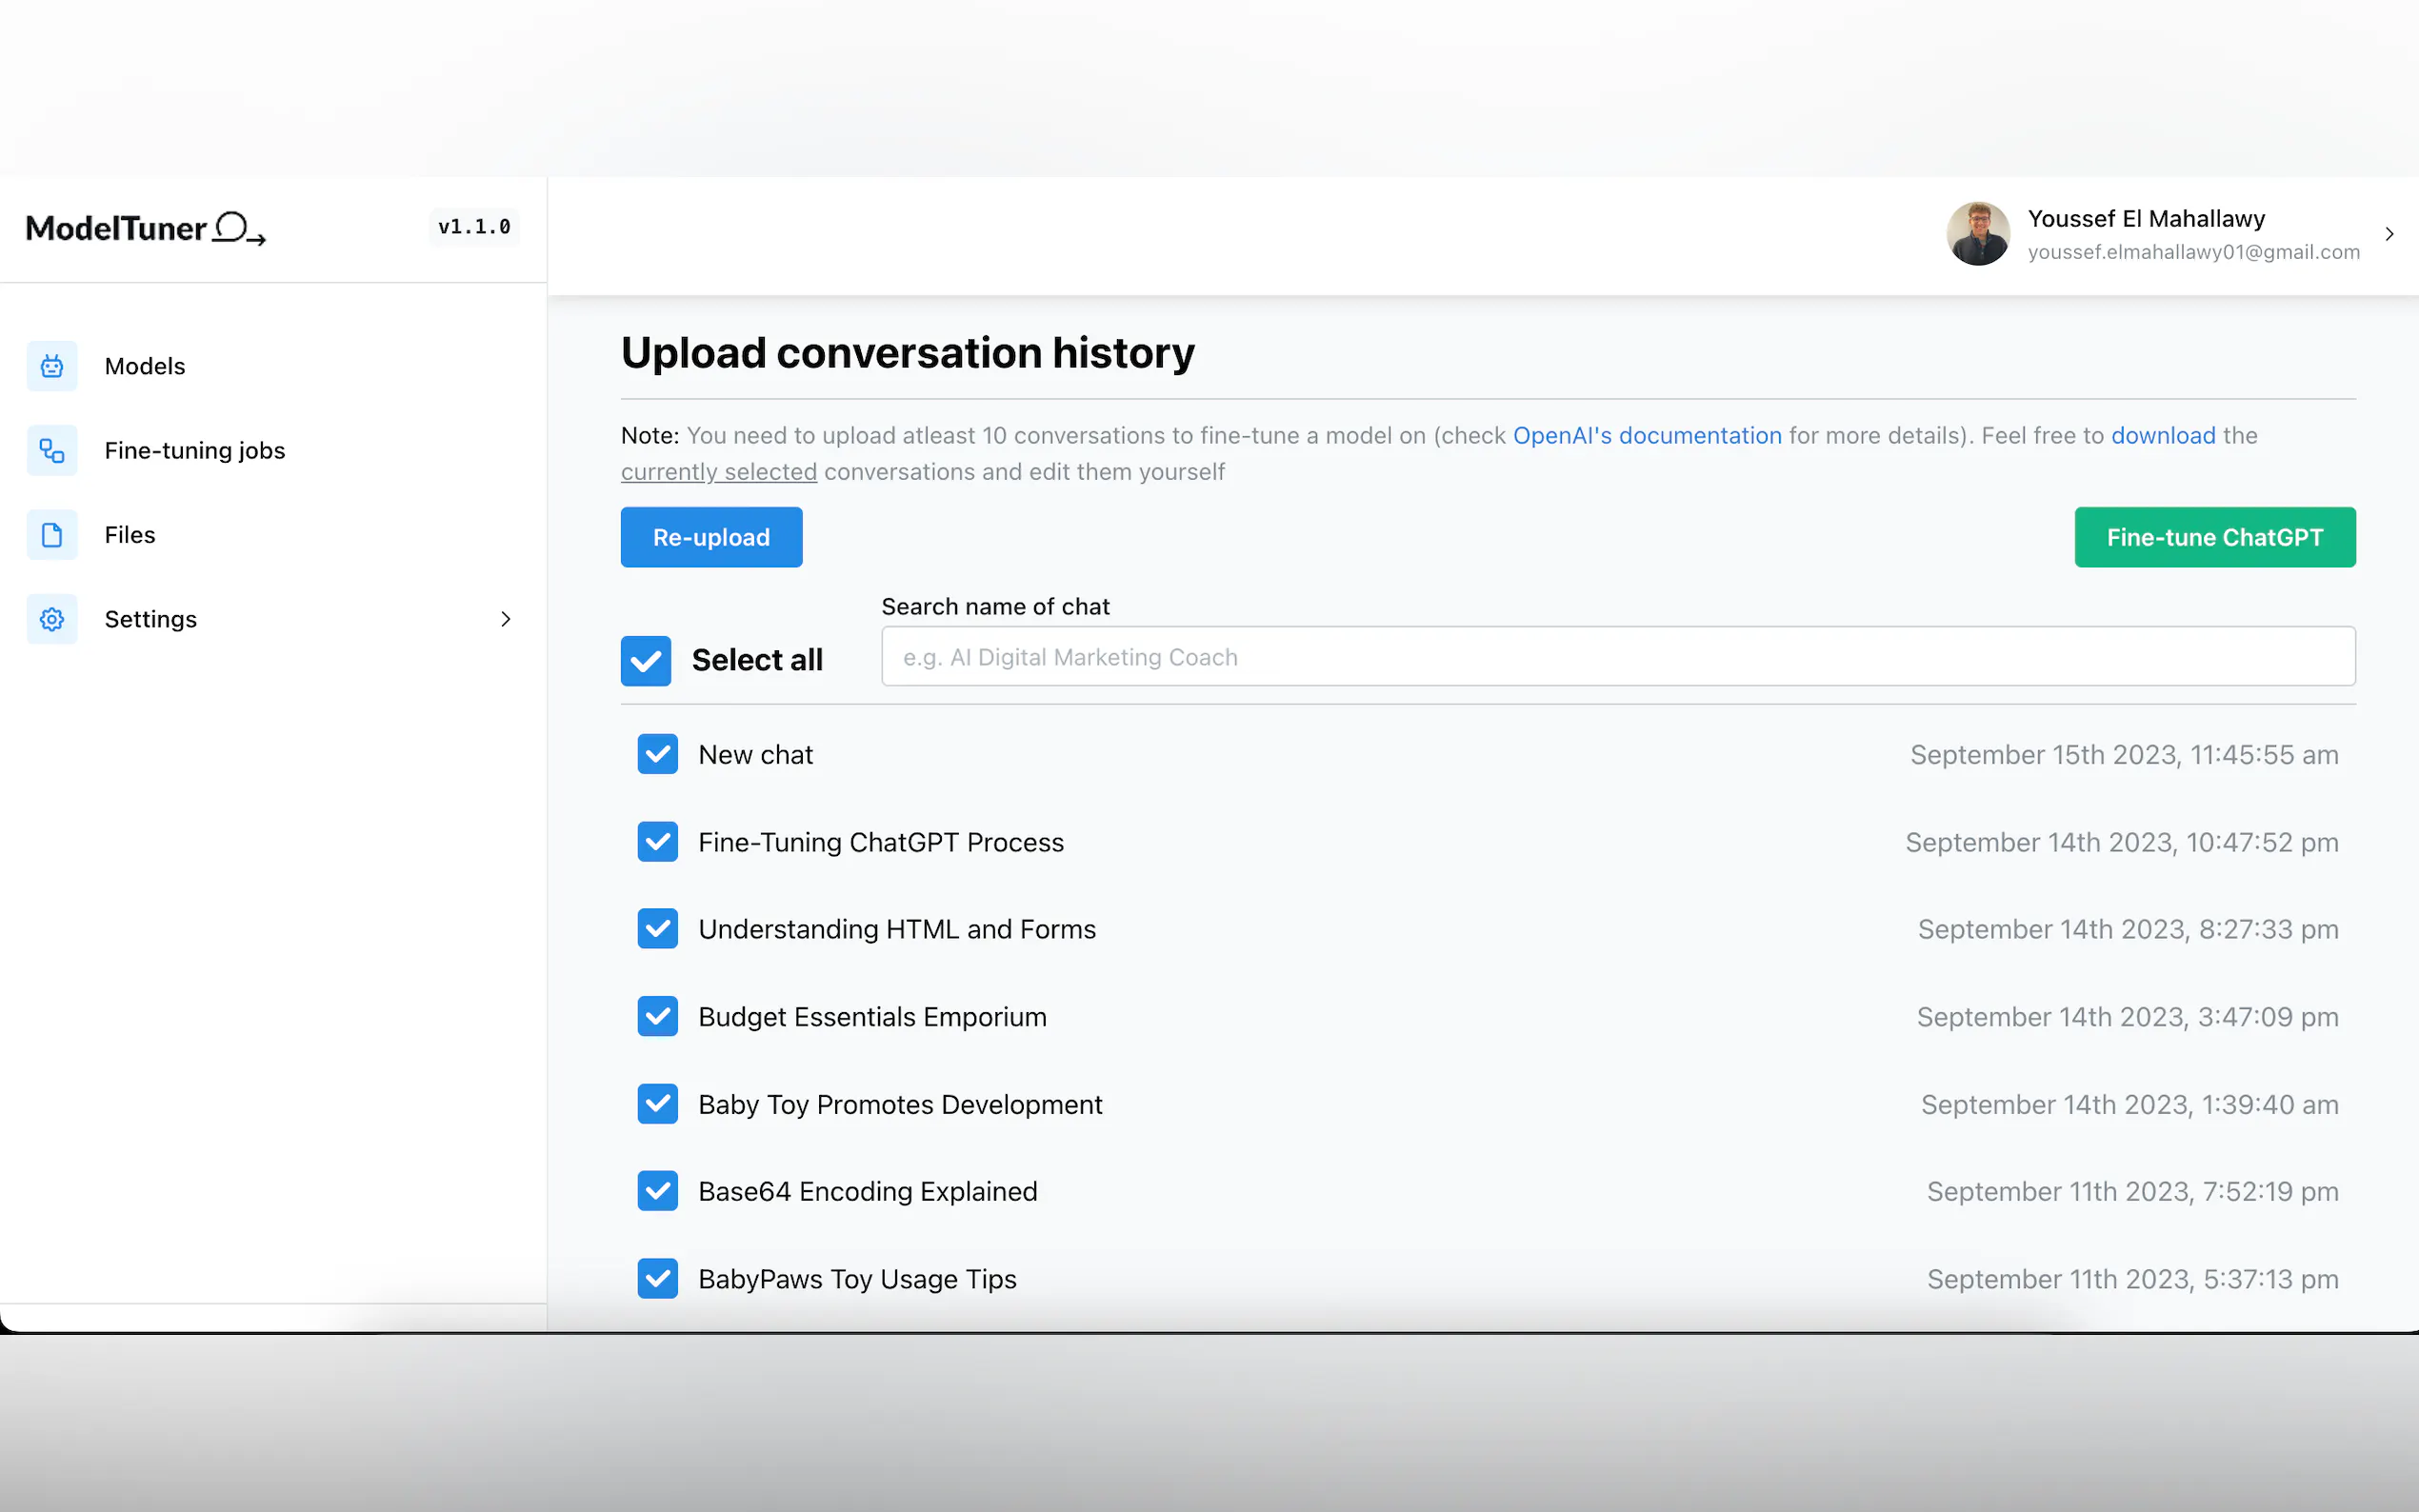Image resolution: width=2419 pixels, height=1512 pixels.
Task: Click the Fine-tune ChatGPT button
Action: (2214, 537)
